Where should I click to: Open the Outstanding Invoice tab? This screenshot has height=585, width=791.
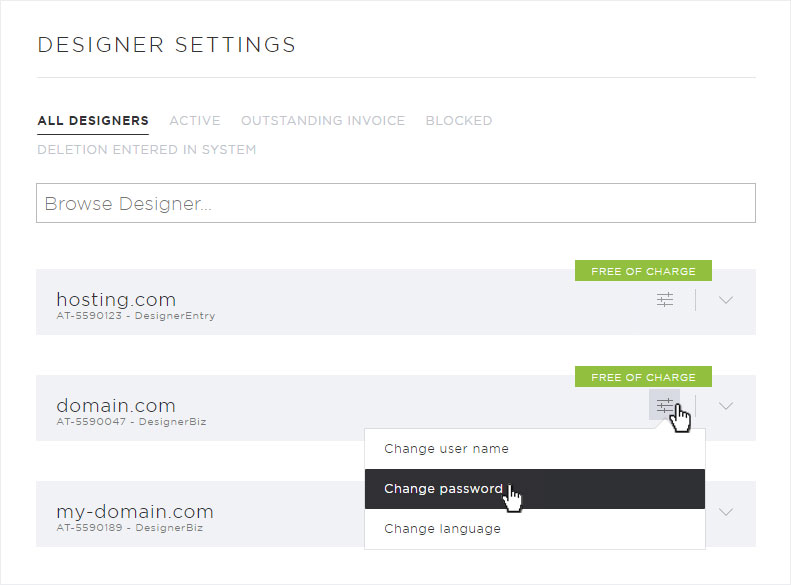point(323,121)
